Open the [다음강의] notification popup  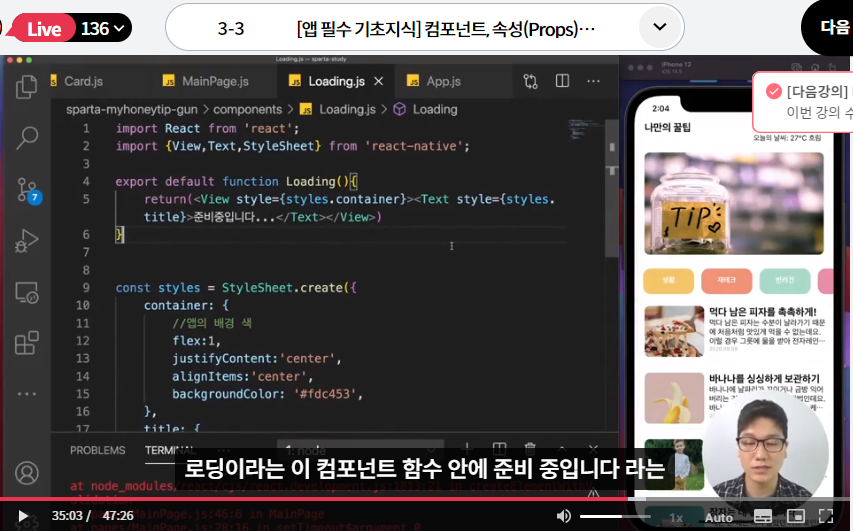point(803,102)
